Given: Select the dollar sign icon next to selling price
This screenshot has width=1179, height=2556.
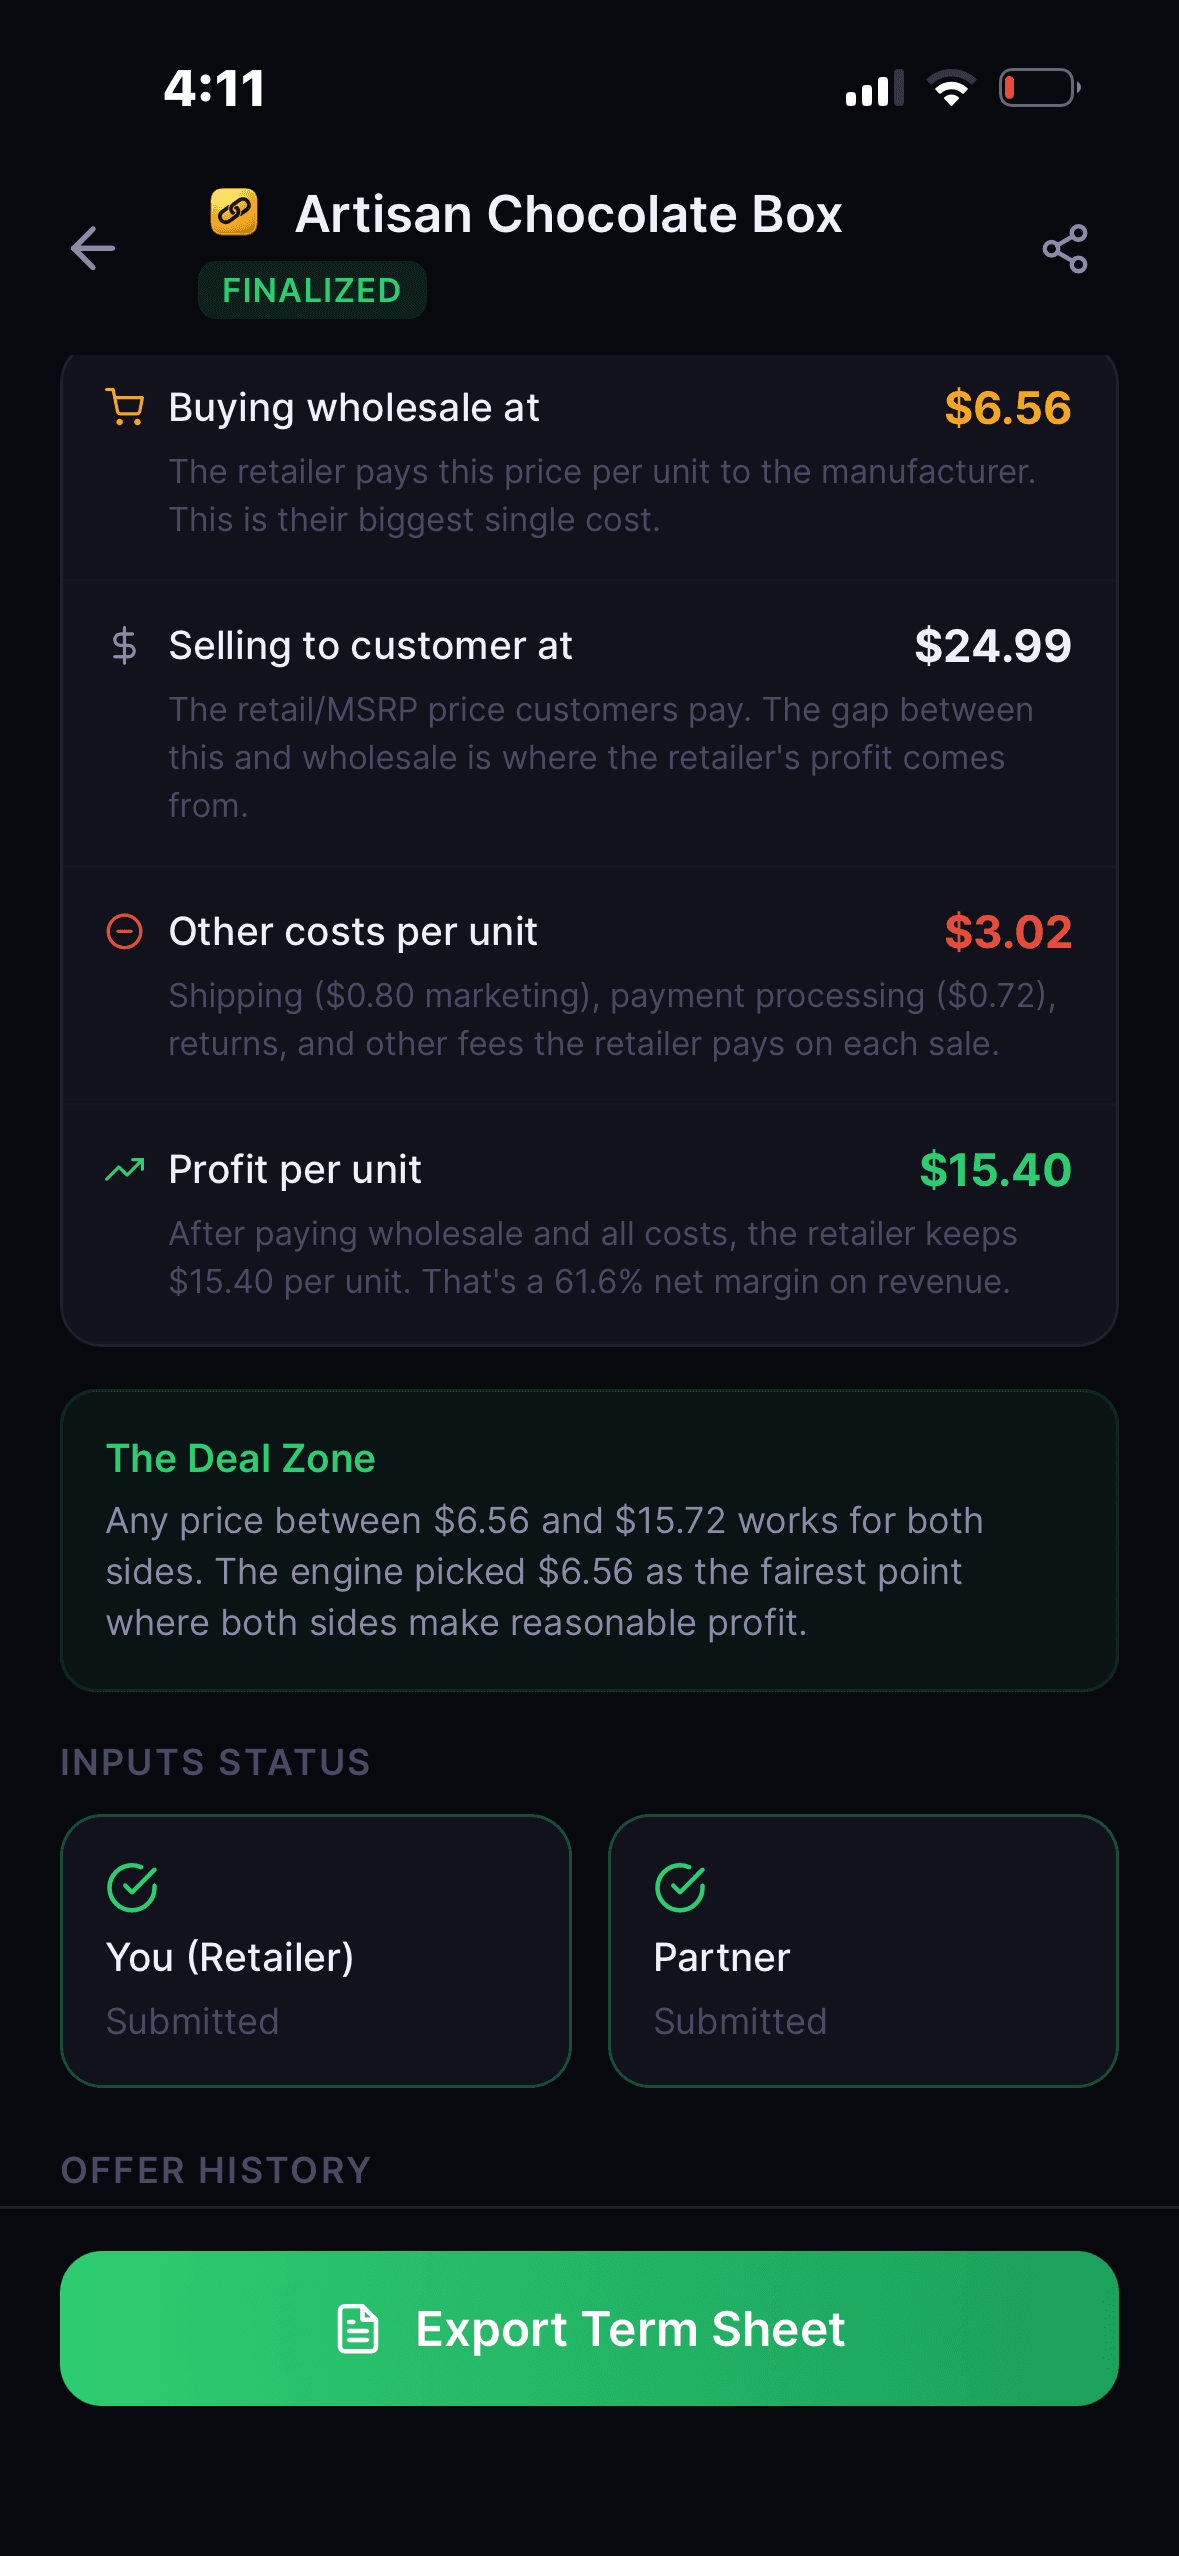Looking at the screenshot, I should pos(124,645).
